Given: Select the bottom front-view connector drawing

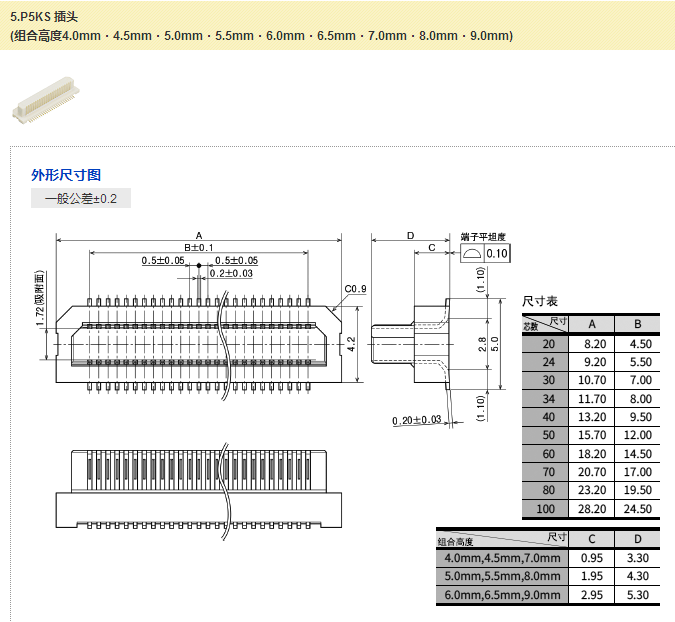Looking at the screenshot, I should (x=200, y=490).
